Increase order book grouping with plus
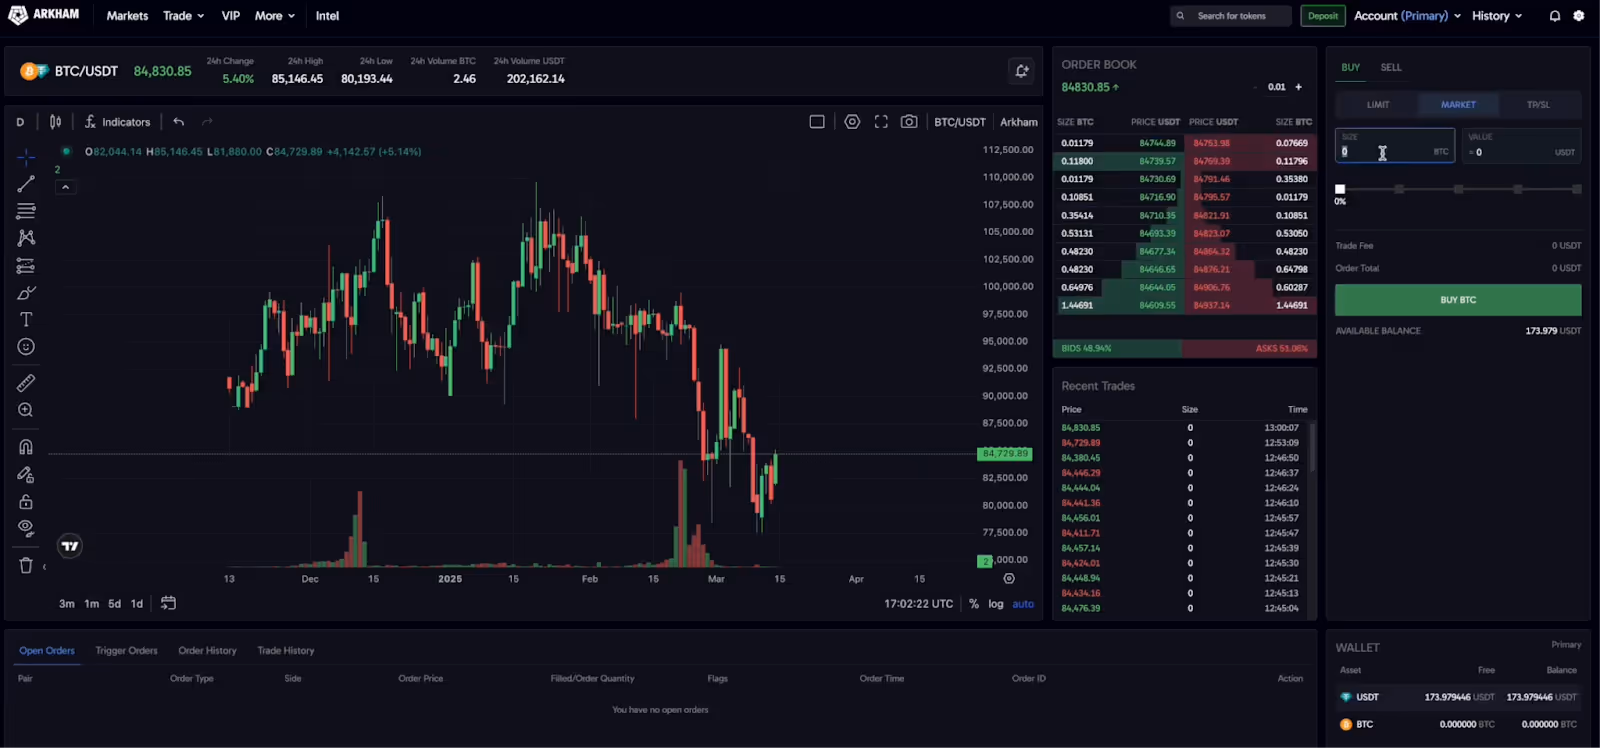This screenshot has width=1600, height=748. click(1299, 87)
